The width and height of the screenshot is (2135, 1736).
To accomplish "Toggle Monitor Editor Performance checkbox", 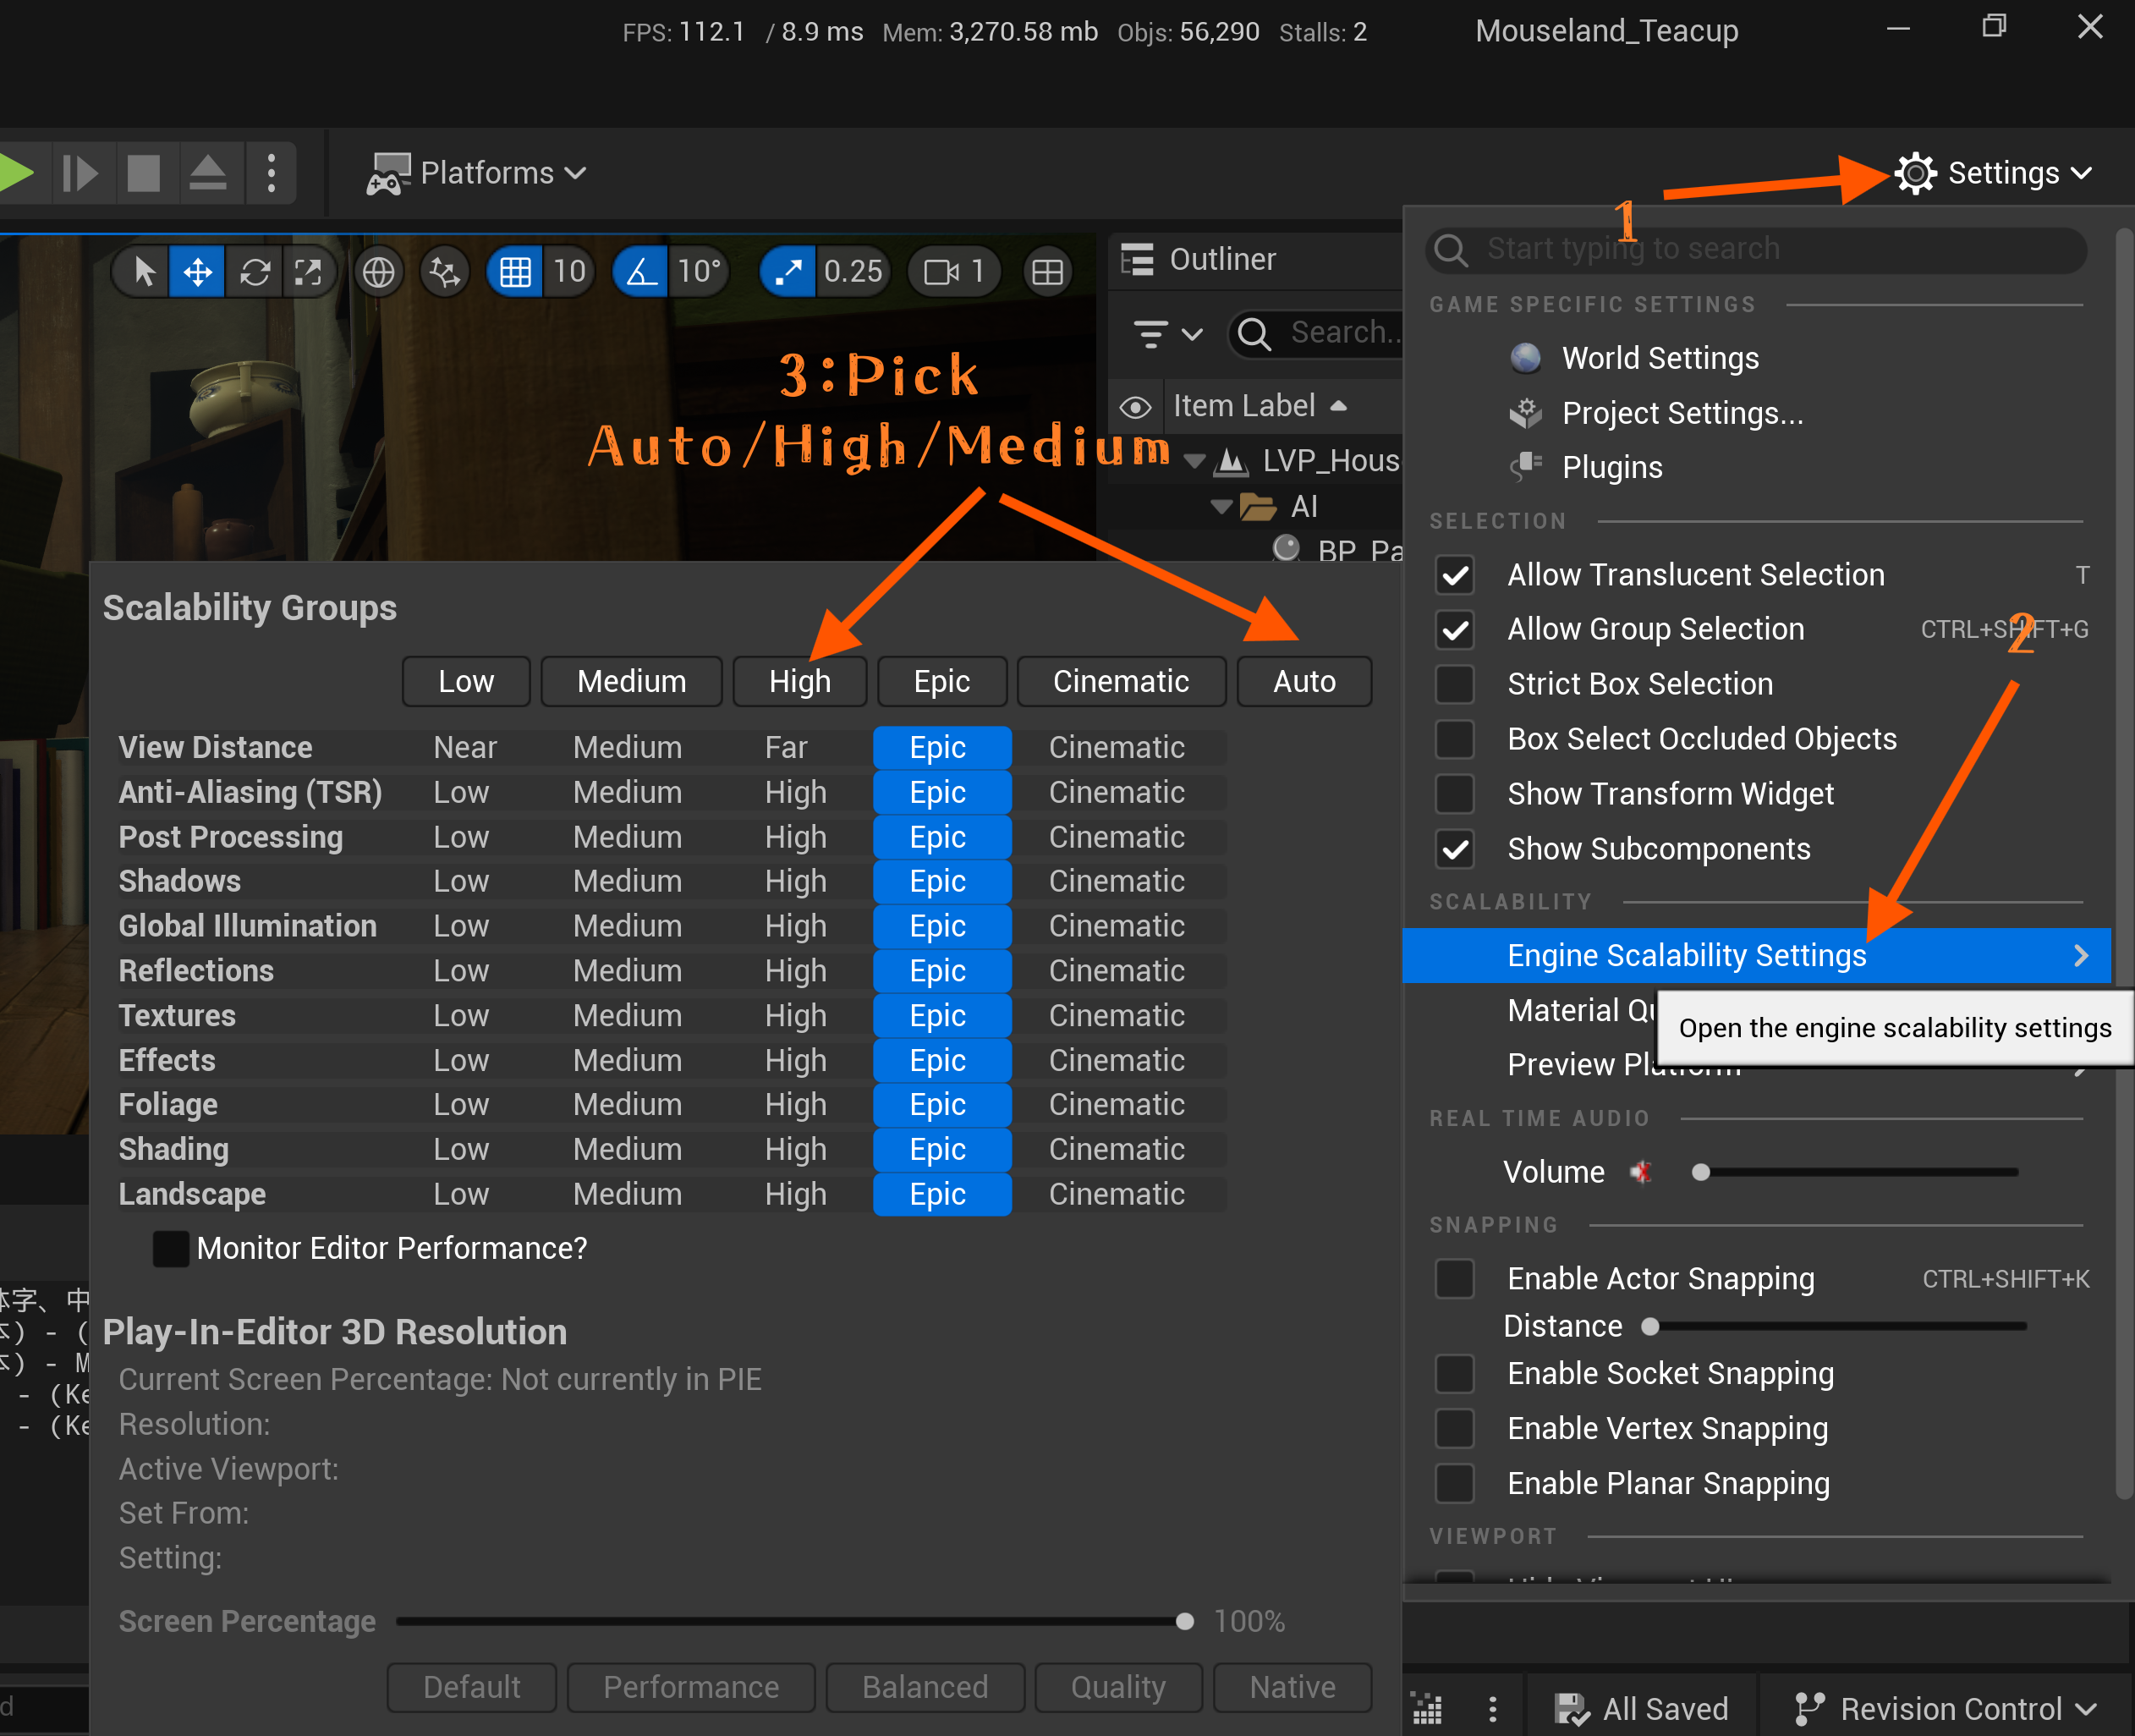I will click(x=171, y=1249).
